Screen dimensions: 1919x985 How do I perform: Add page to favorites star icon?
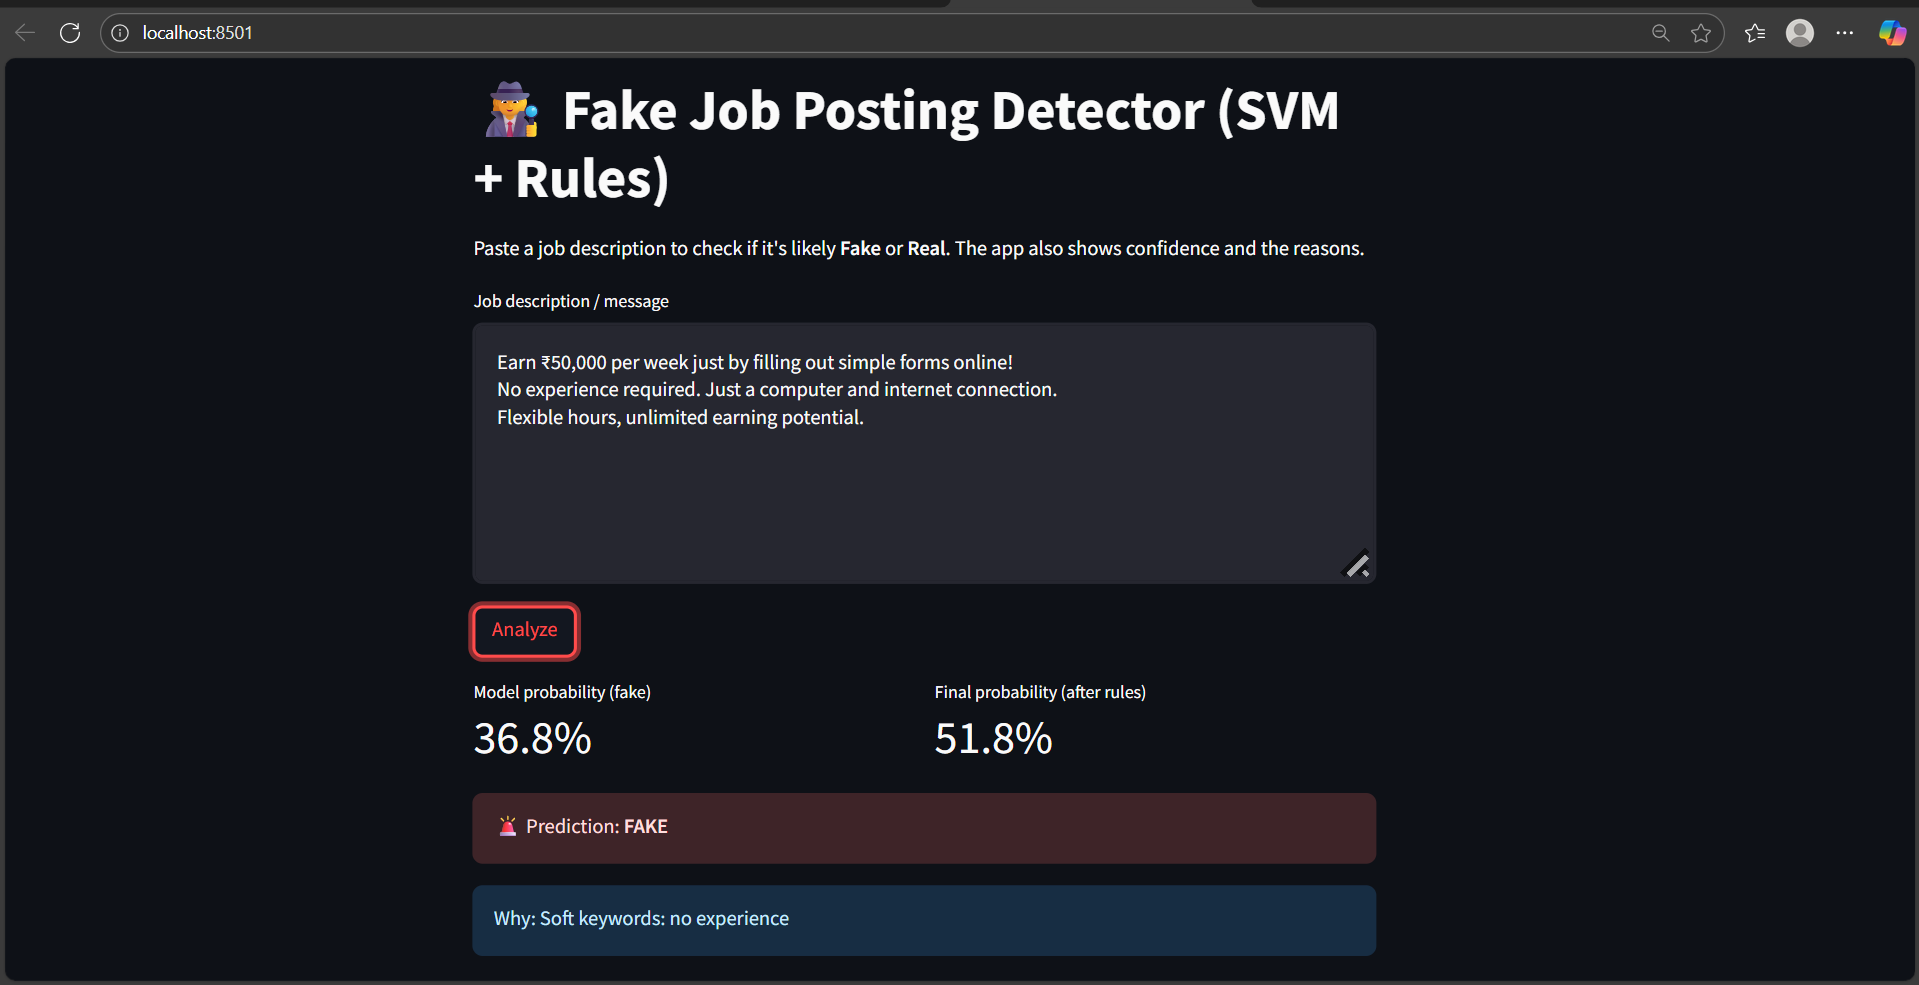(1701, 33)
